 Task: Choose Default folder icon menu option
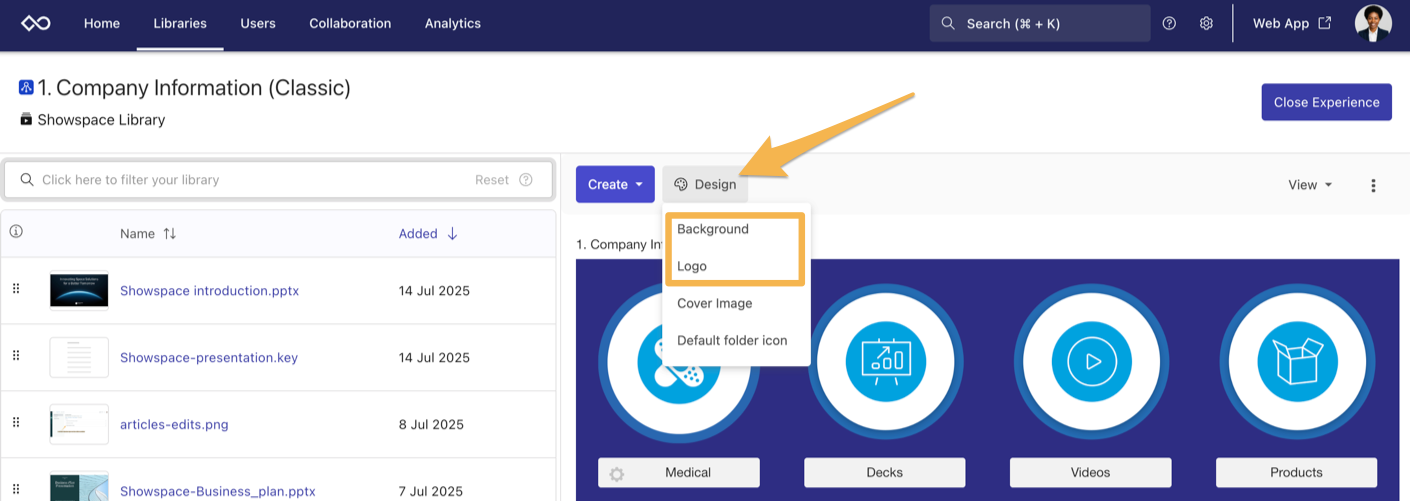pos(732,340)
